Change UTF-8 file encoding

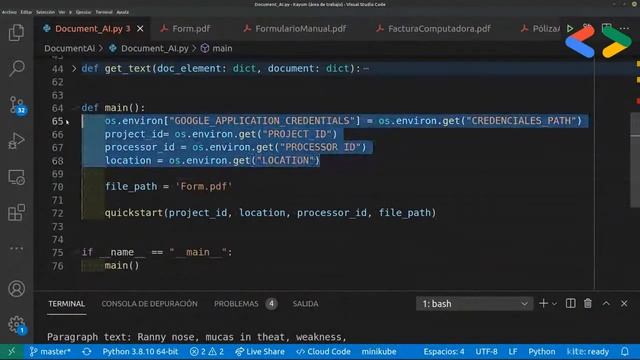coord(486,351)
